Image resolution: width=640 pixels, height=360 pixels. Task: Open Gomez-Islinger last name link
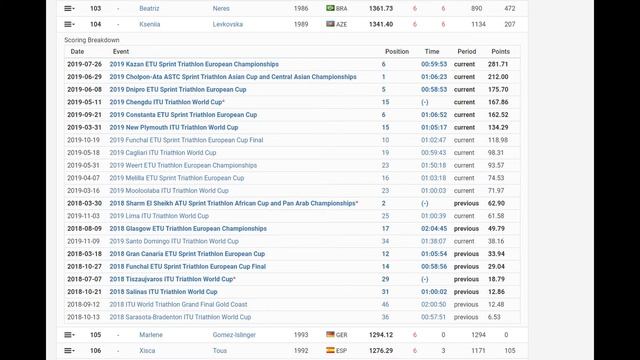point(234,335)
